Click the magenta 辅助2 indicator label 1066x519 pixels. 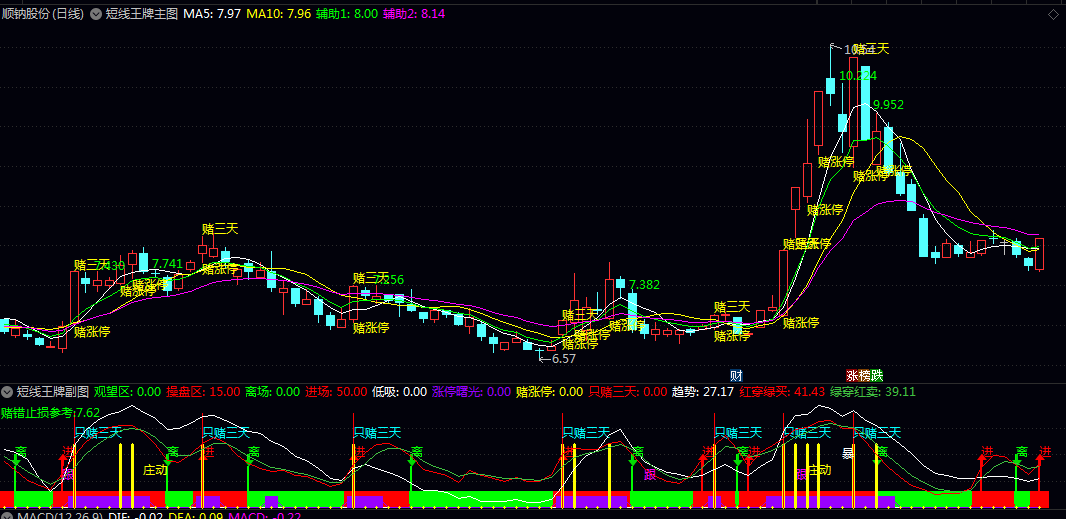[x=414, y=14]
